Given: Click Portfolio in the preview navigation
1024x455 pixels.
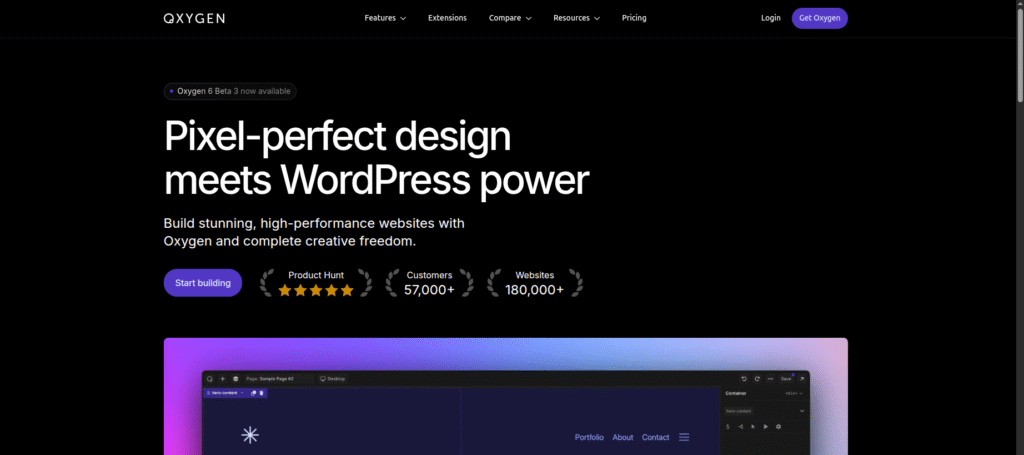Looking at the screenshot, I should tap(589, 437).
